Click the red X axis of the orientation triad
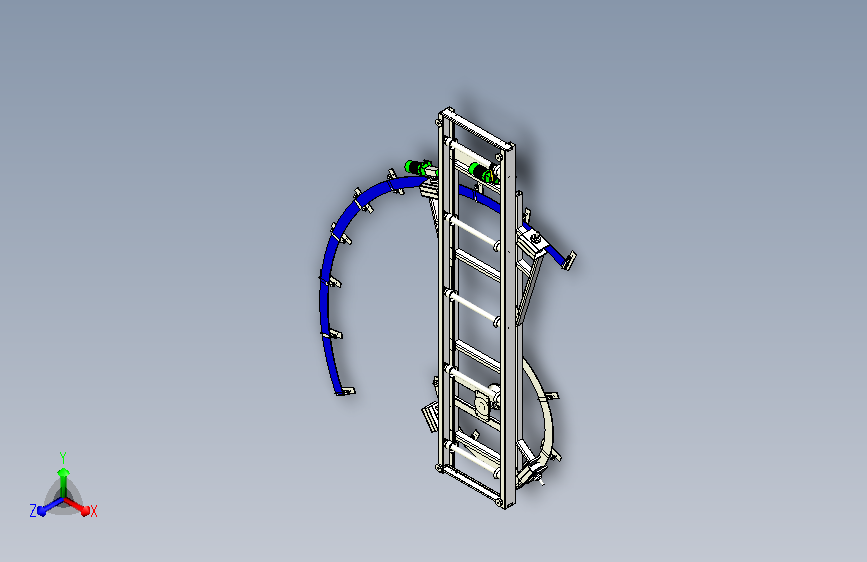Viewport: 867px width, 562px height. coord(77,505)
